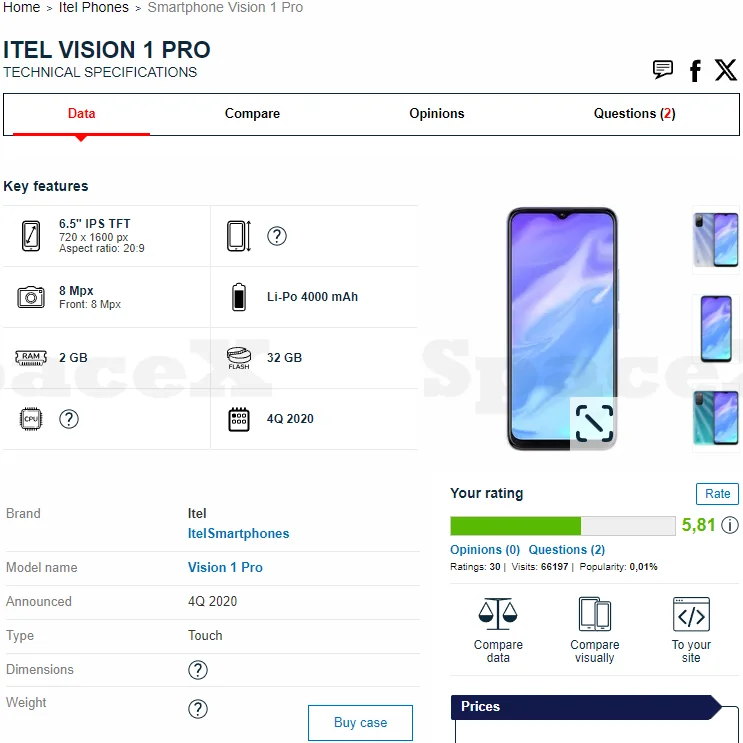Image resolution: width=743 pixels, height=743 pixels.
Task: Click the Compare data scales icon
Action: click(498, 613)
